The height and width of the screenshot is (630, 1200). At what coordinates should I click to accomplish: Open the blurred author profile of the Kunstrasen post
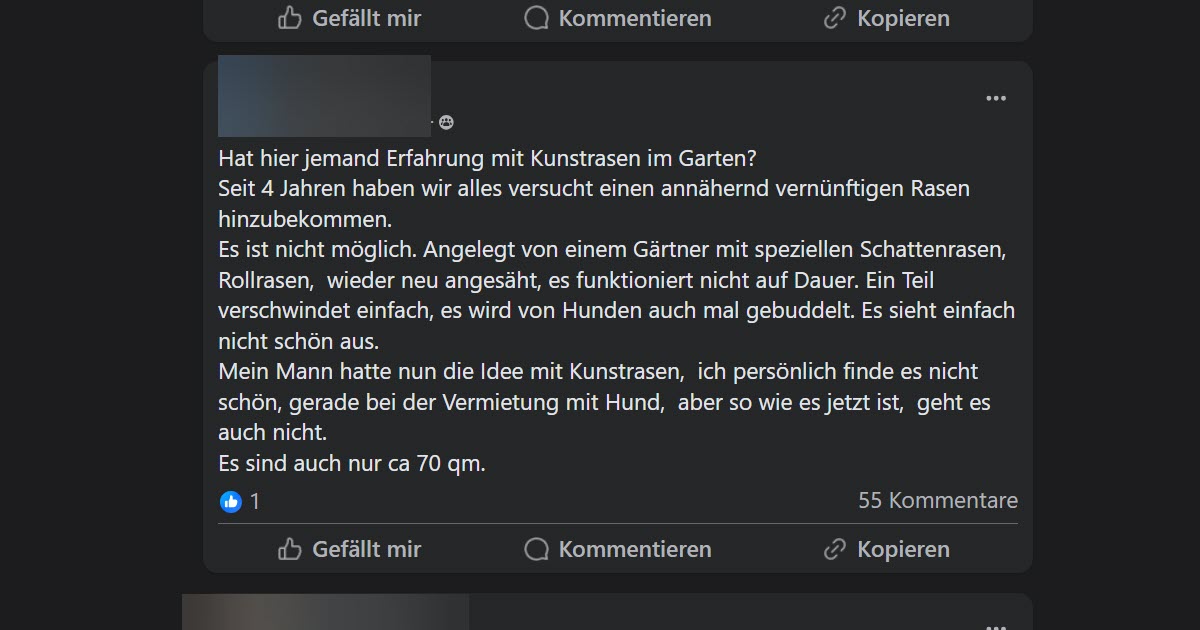pyautogui.click(x=324, y=96)
